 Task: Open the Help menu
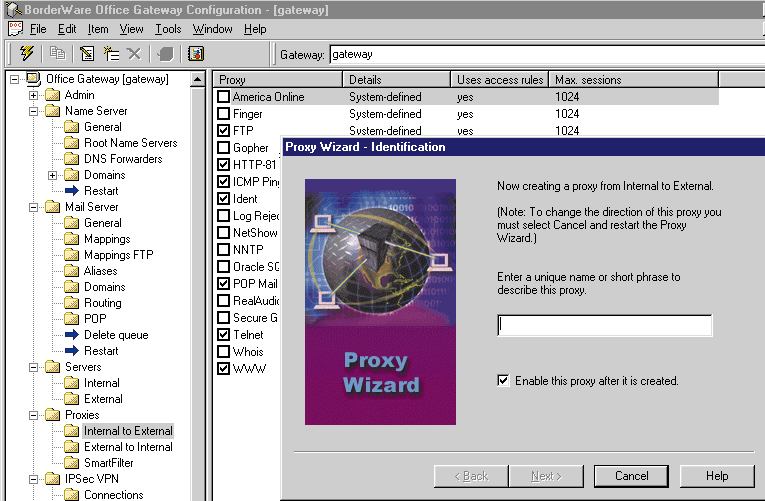tap(255, 29)
